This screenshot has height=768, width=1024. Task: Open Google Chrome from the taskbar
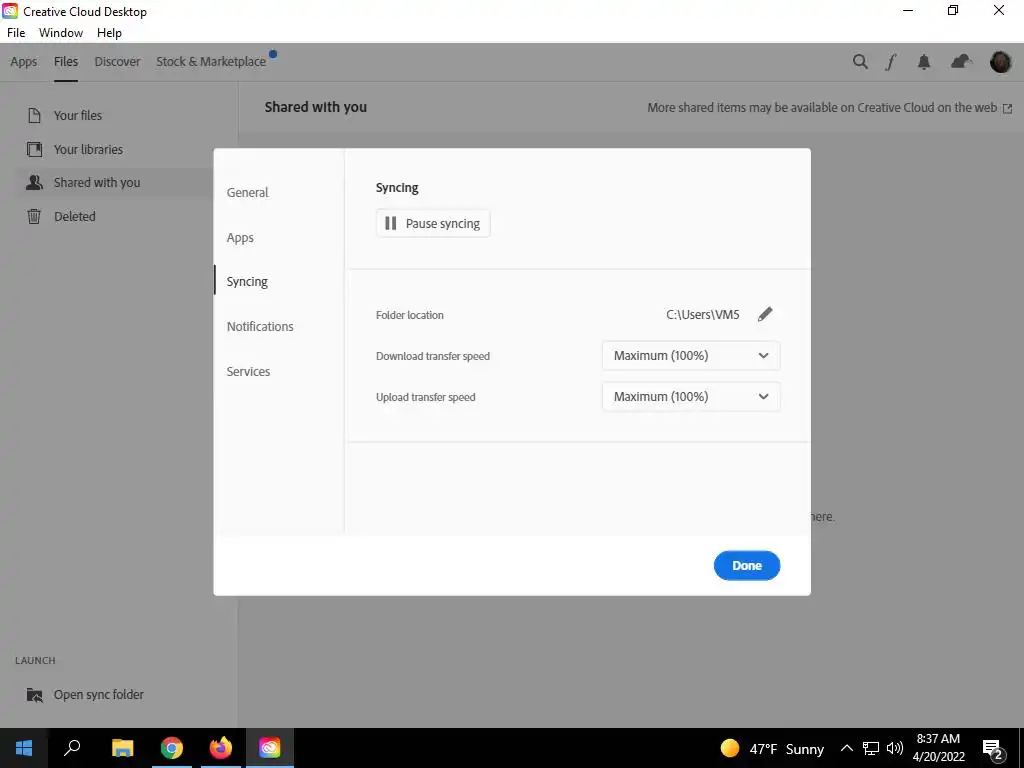172,748
